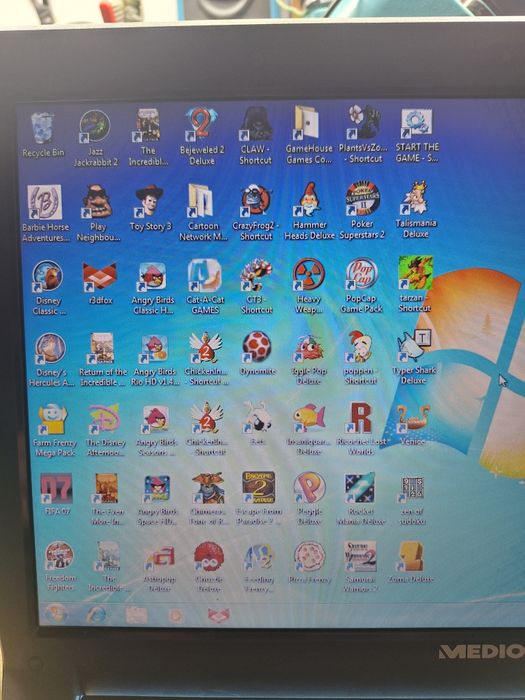The image size is (525, 700).
Task: Open Venice game shortcut
Action: click(x=412, y=418)
